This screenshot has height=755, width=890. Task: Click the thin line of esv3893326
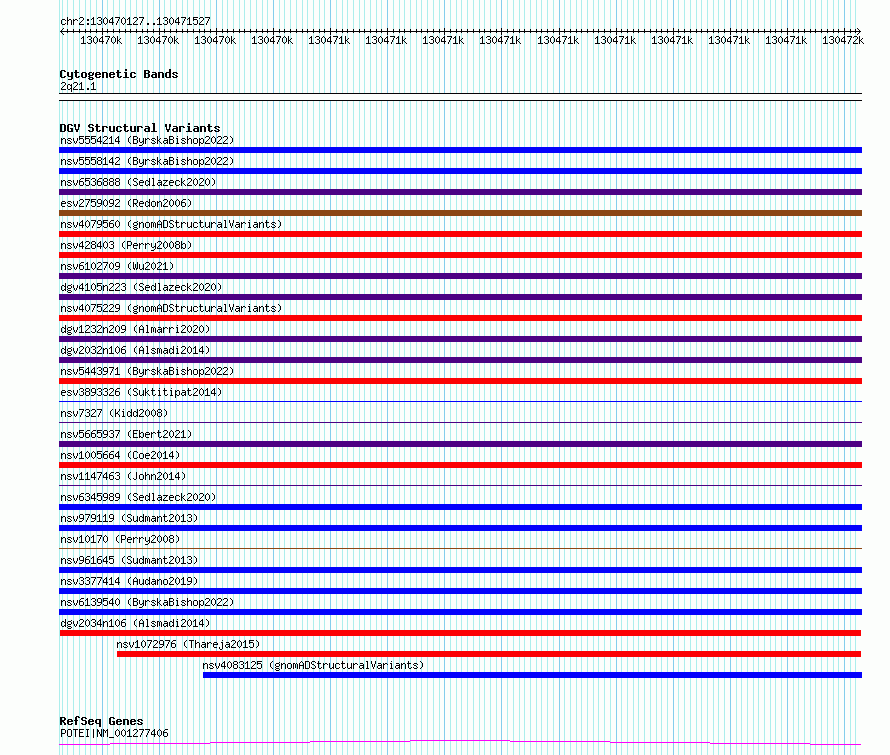460,402
